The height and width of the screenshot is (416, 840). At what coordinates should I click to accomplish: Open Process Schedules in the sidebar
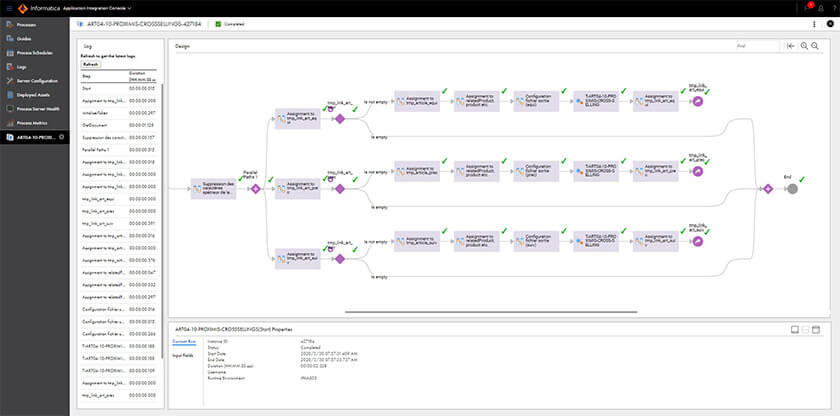coord(35,53)
